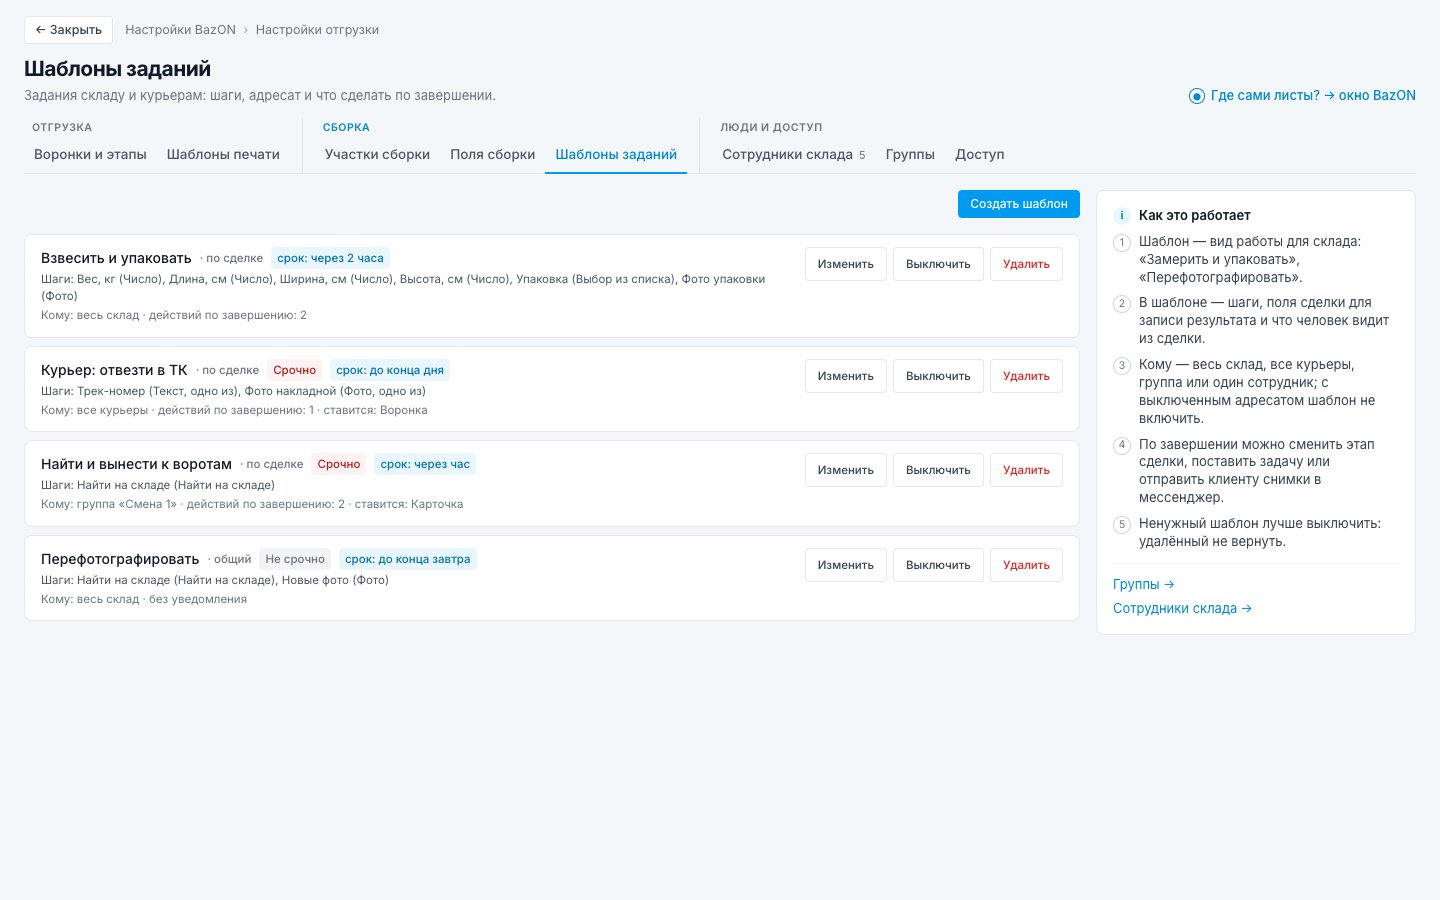Delete the 'Курьер: отвезти в ТК' template
The height and width of the screenshot is (900, 1440).
1026,376
